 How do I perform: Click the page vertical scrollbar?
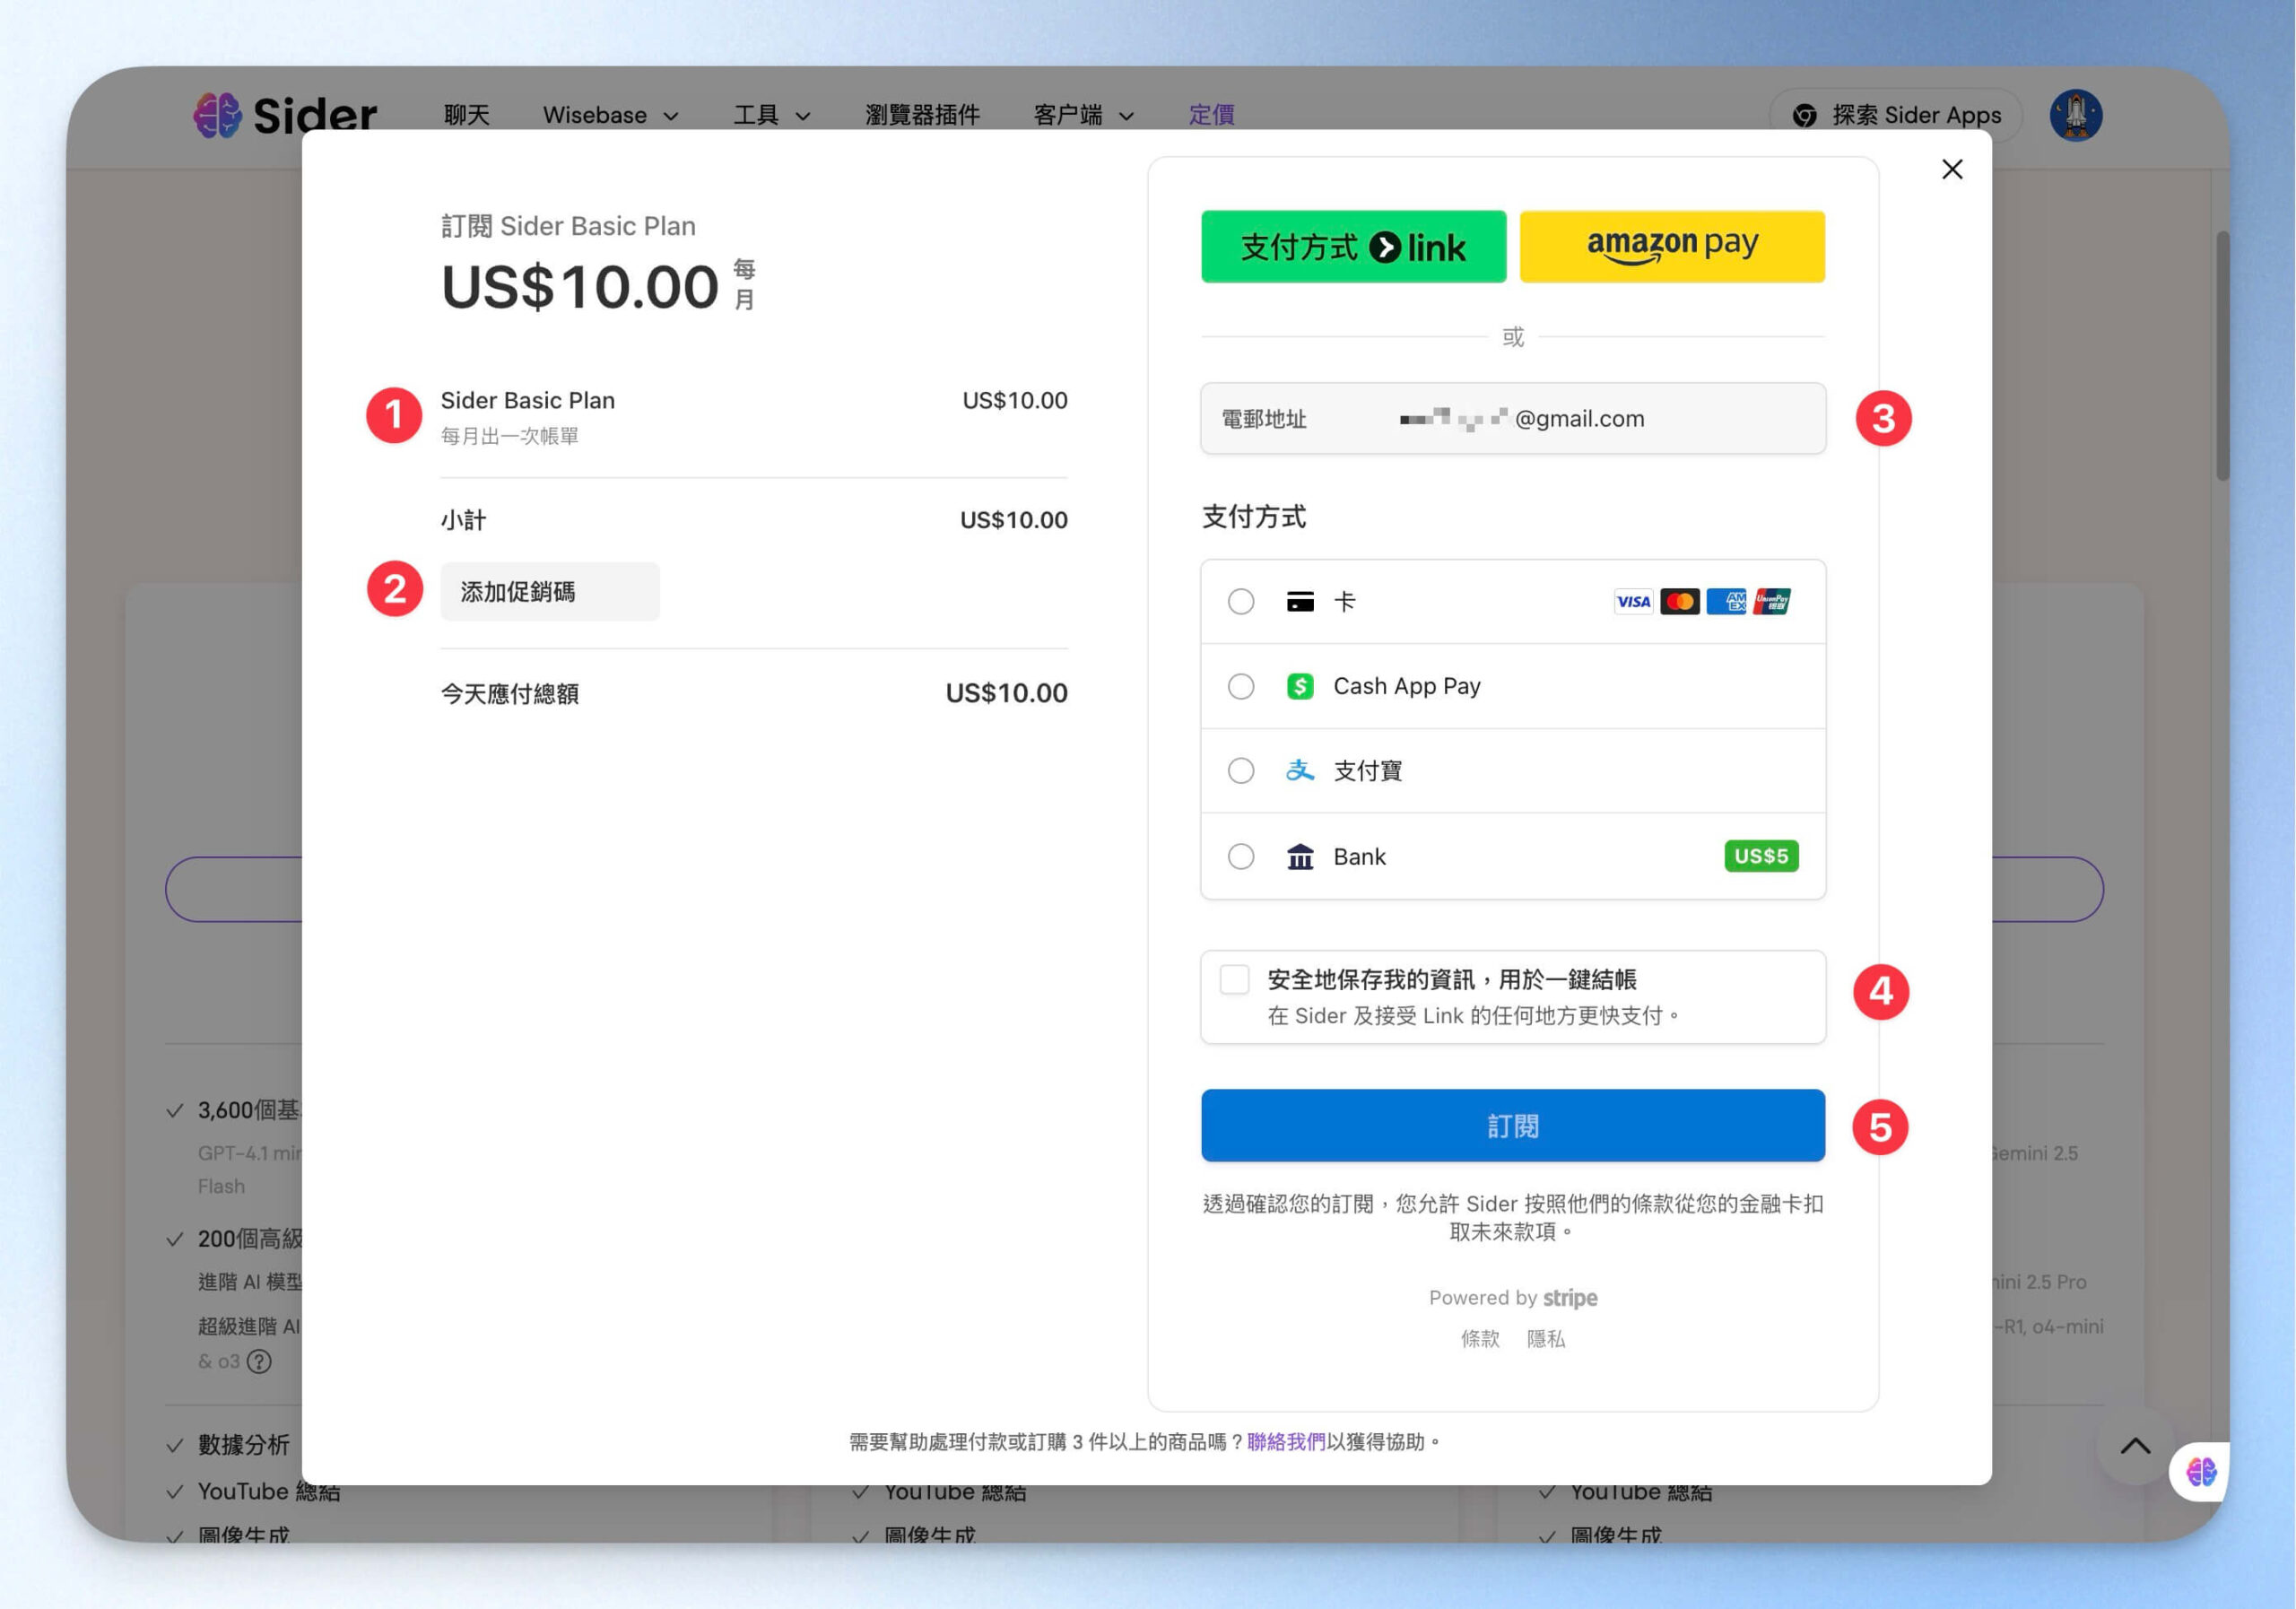[2222, 356]
